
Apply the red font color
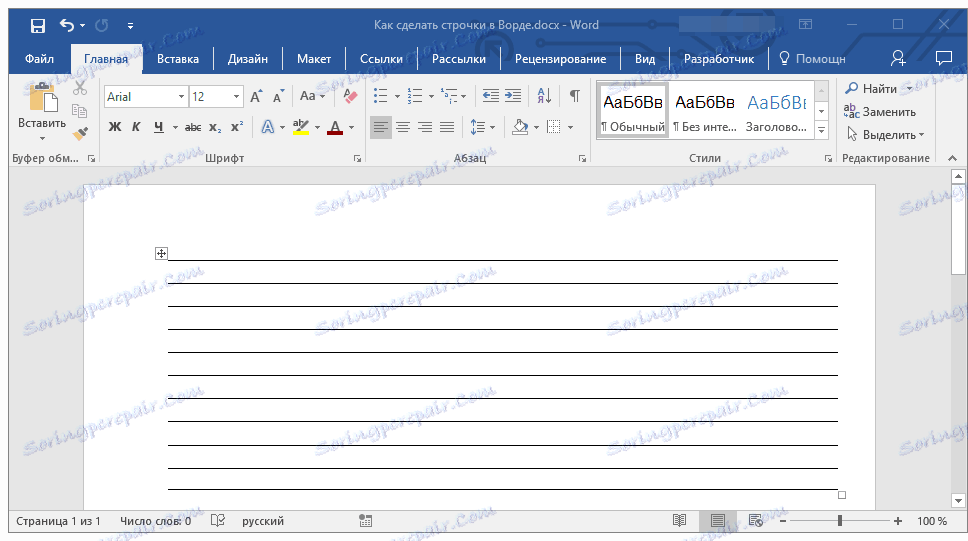335,127
